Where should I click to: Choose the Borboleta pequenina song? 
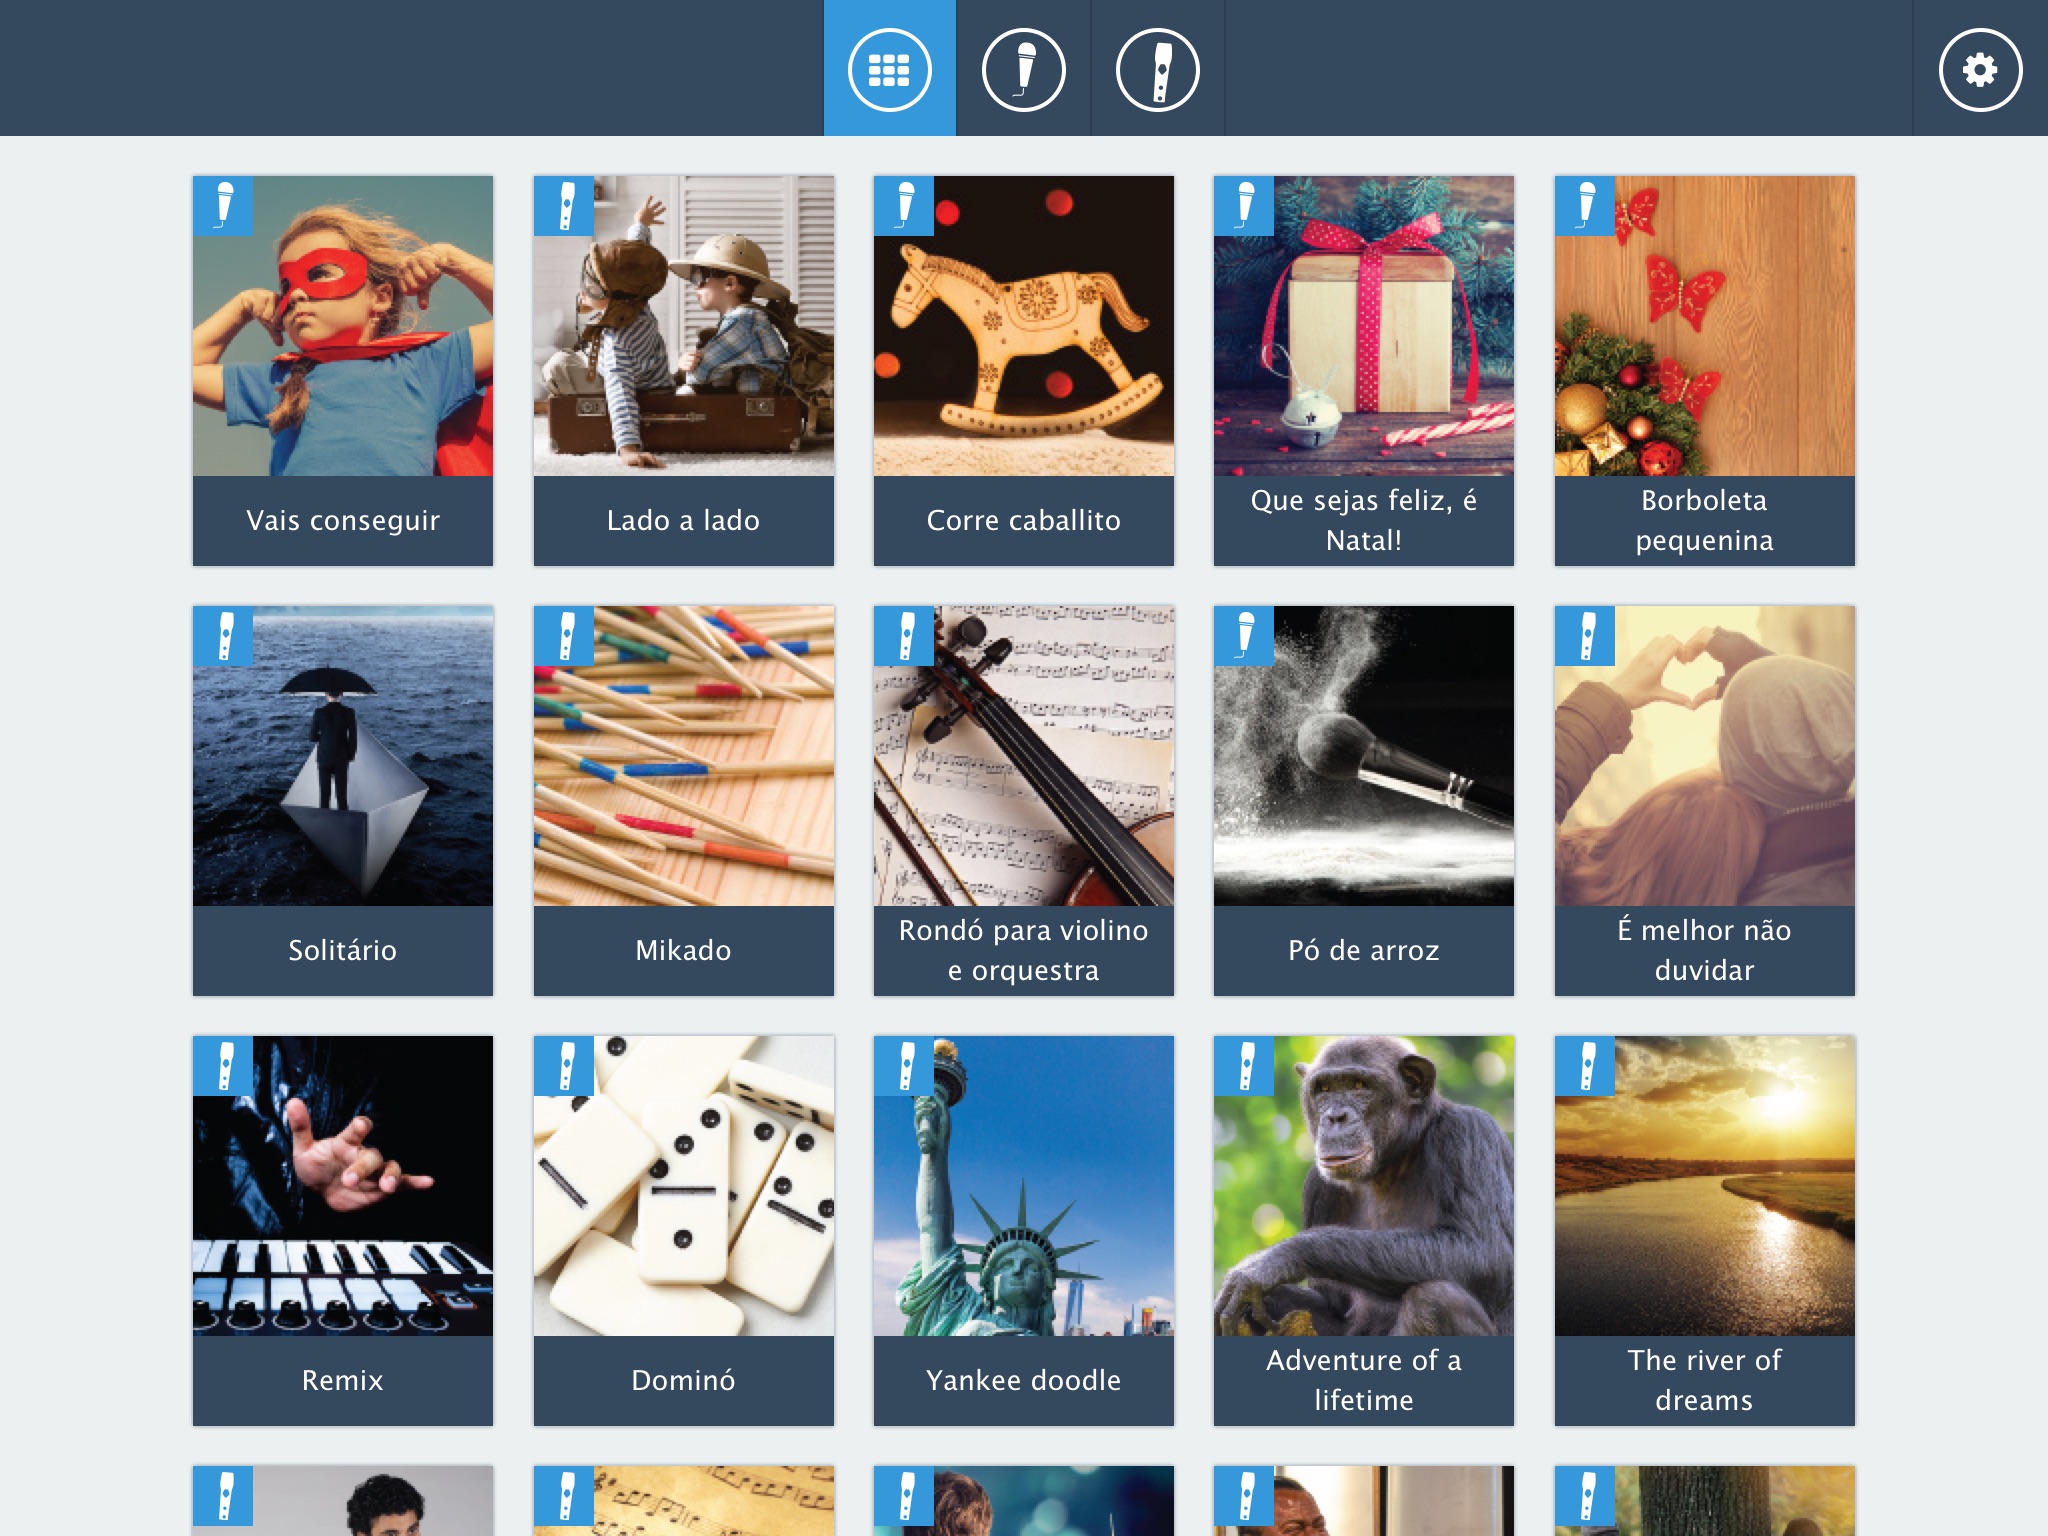(1704, 371)
